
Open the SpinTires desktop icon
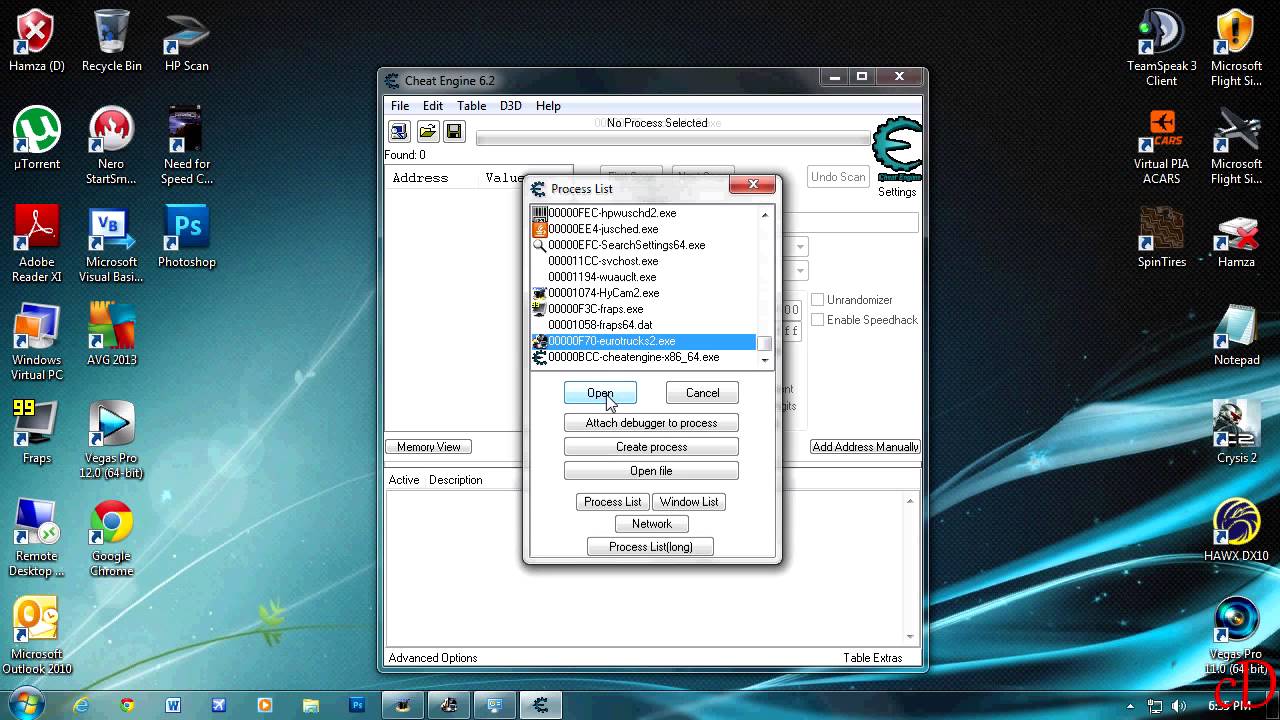coord(1162,237)
